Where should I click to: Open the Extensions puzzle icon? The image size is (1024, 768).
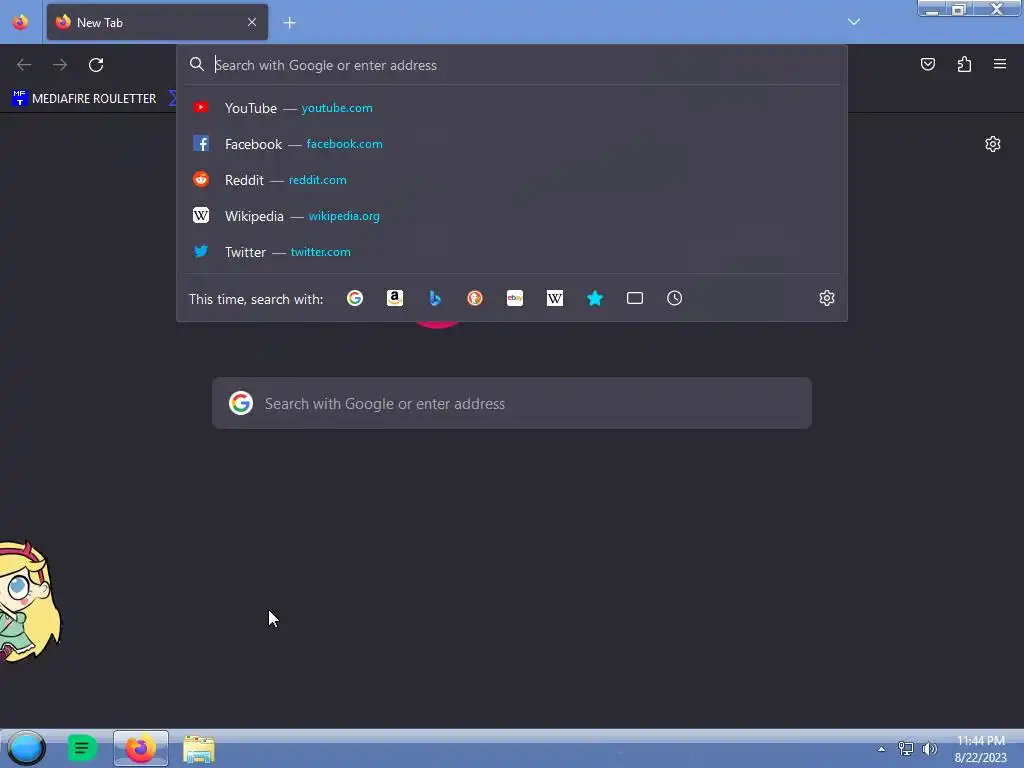tap(964, 64)
